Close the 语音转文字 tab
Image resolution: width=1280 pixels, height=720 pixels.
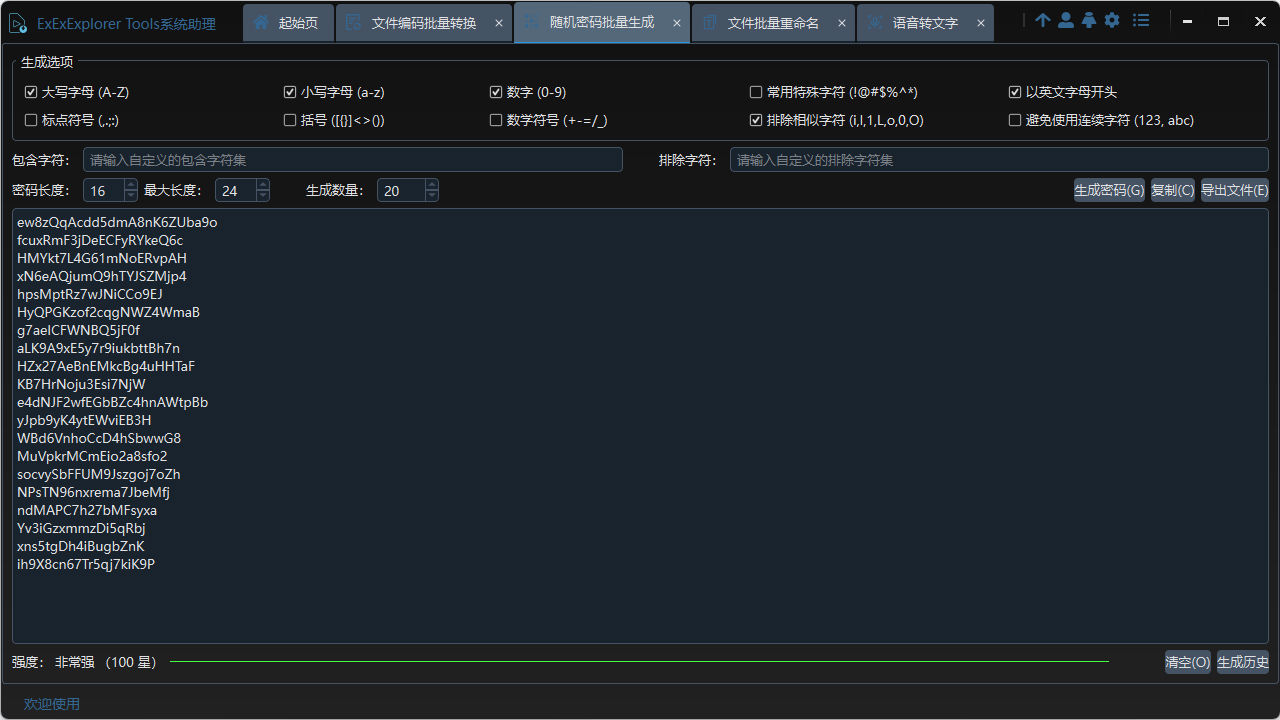coord(981,23)
